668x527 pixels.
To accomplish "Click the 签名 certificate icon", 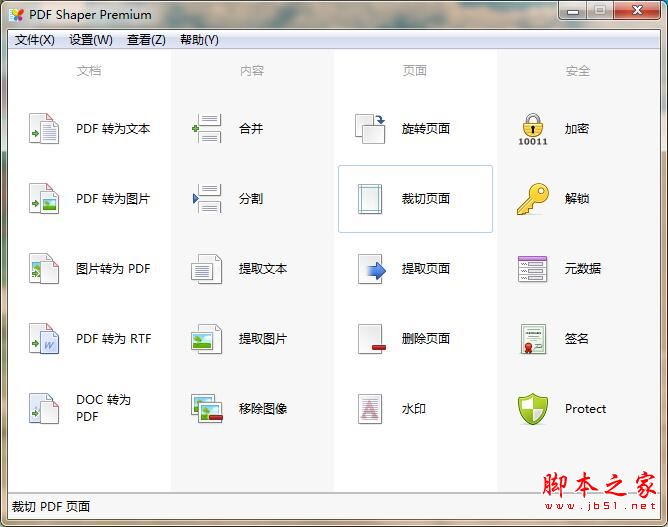I will pyautogui.click(x=533, y=339).
